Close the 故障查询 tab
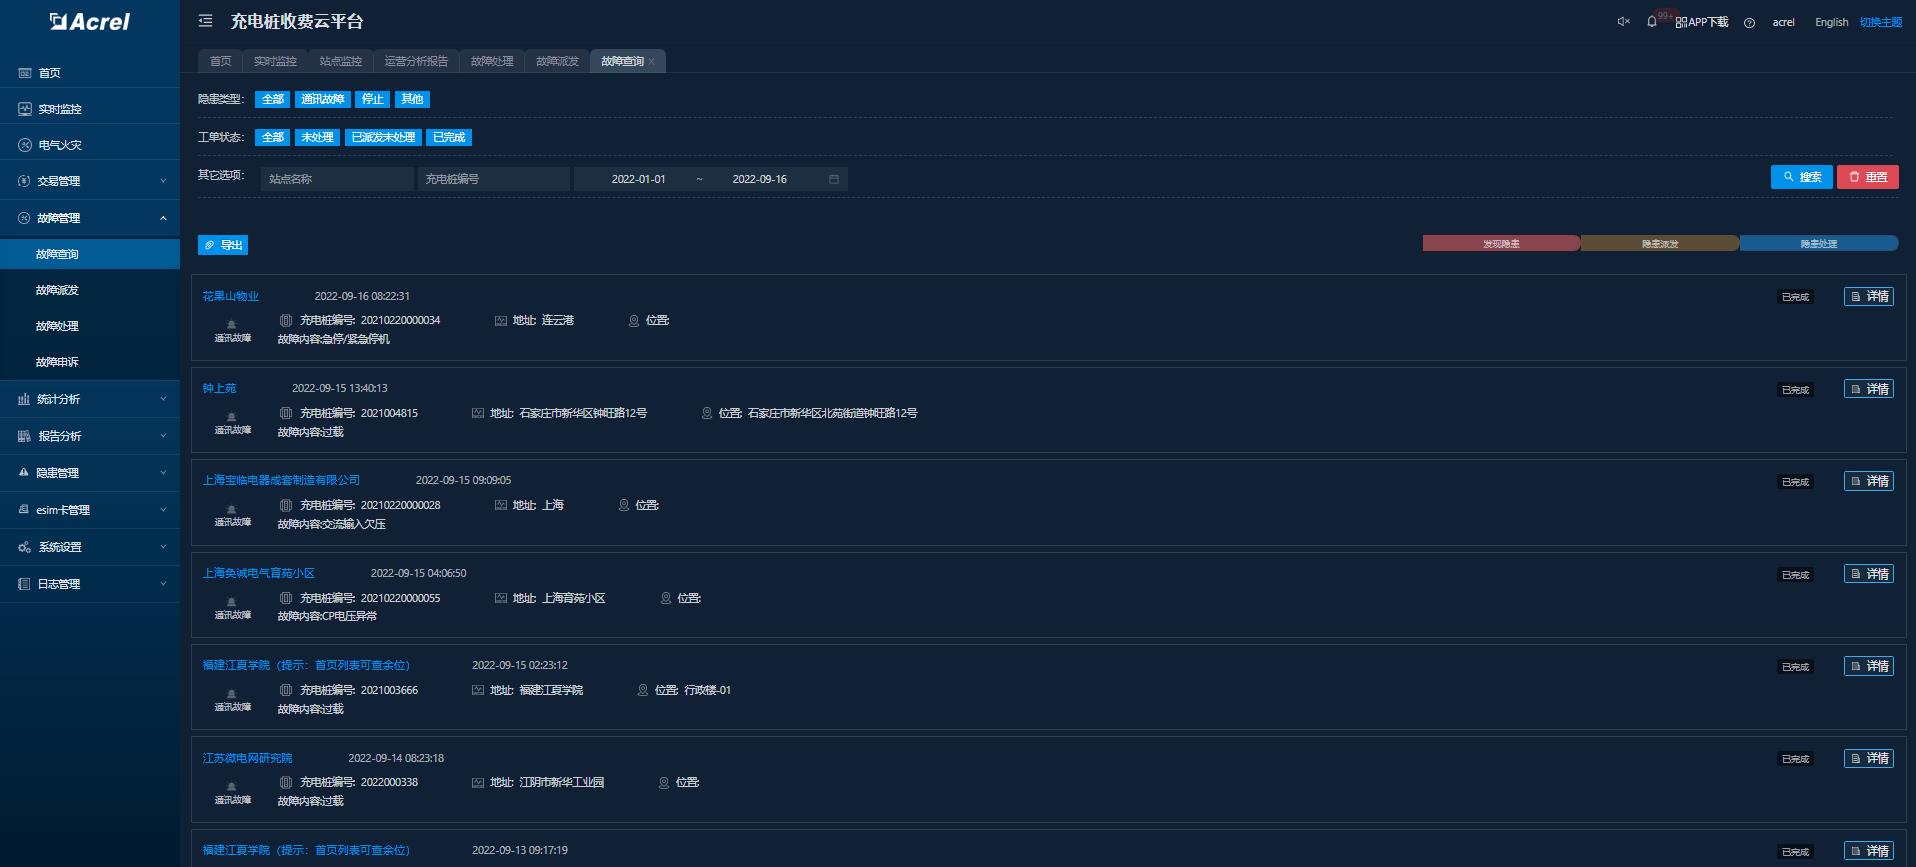1916x867 pixels. (x=651, y=62)
